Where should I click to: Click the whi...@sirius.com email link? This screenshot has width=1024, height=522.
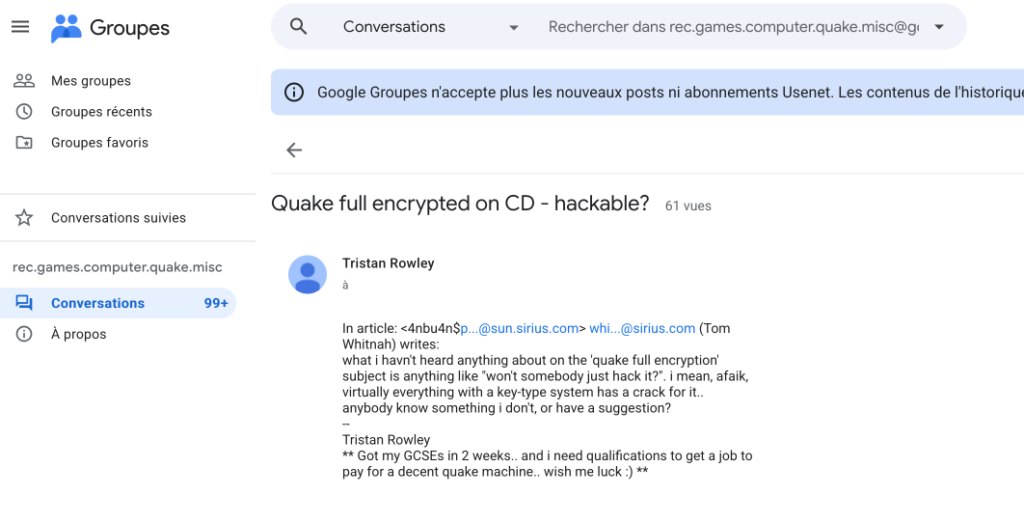pos(642,329)
